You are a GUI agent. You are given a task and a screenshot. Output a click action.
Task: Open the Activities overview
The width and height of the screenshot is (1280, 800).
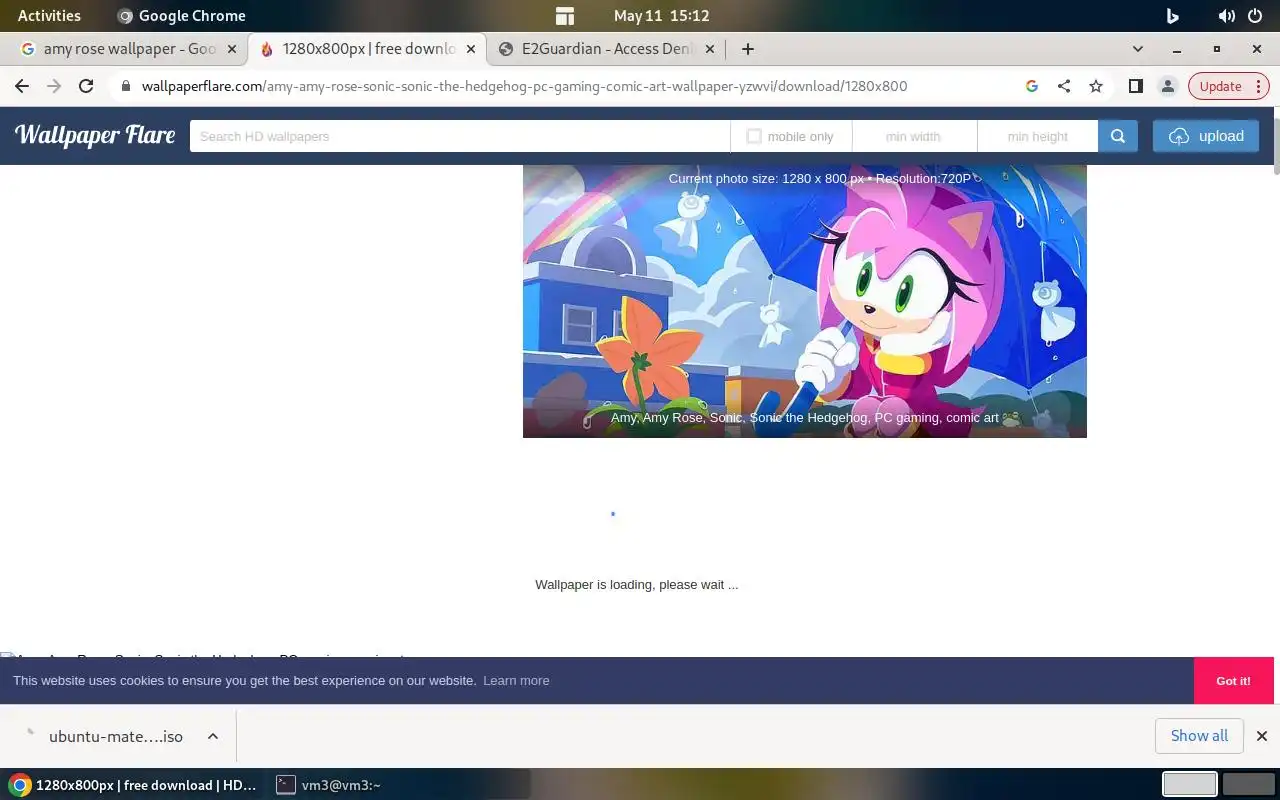(x=49, y=15)
